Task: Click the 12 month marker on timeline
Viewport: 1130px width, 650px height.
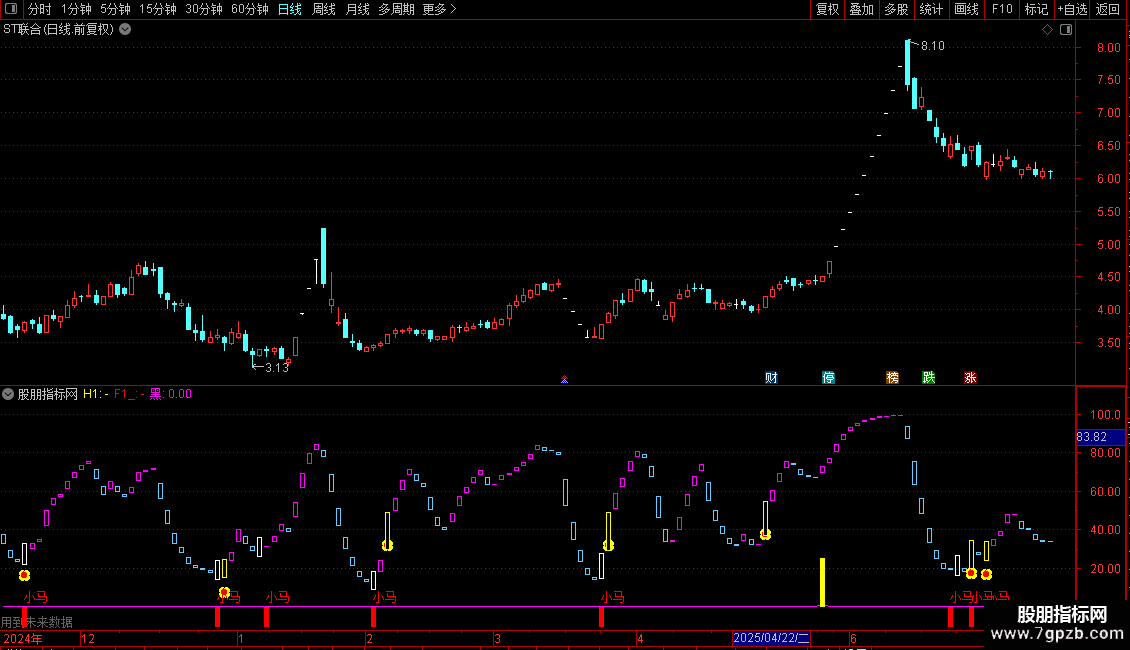Action: 88,638
